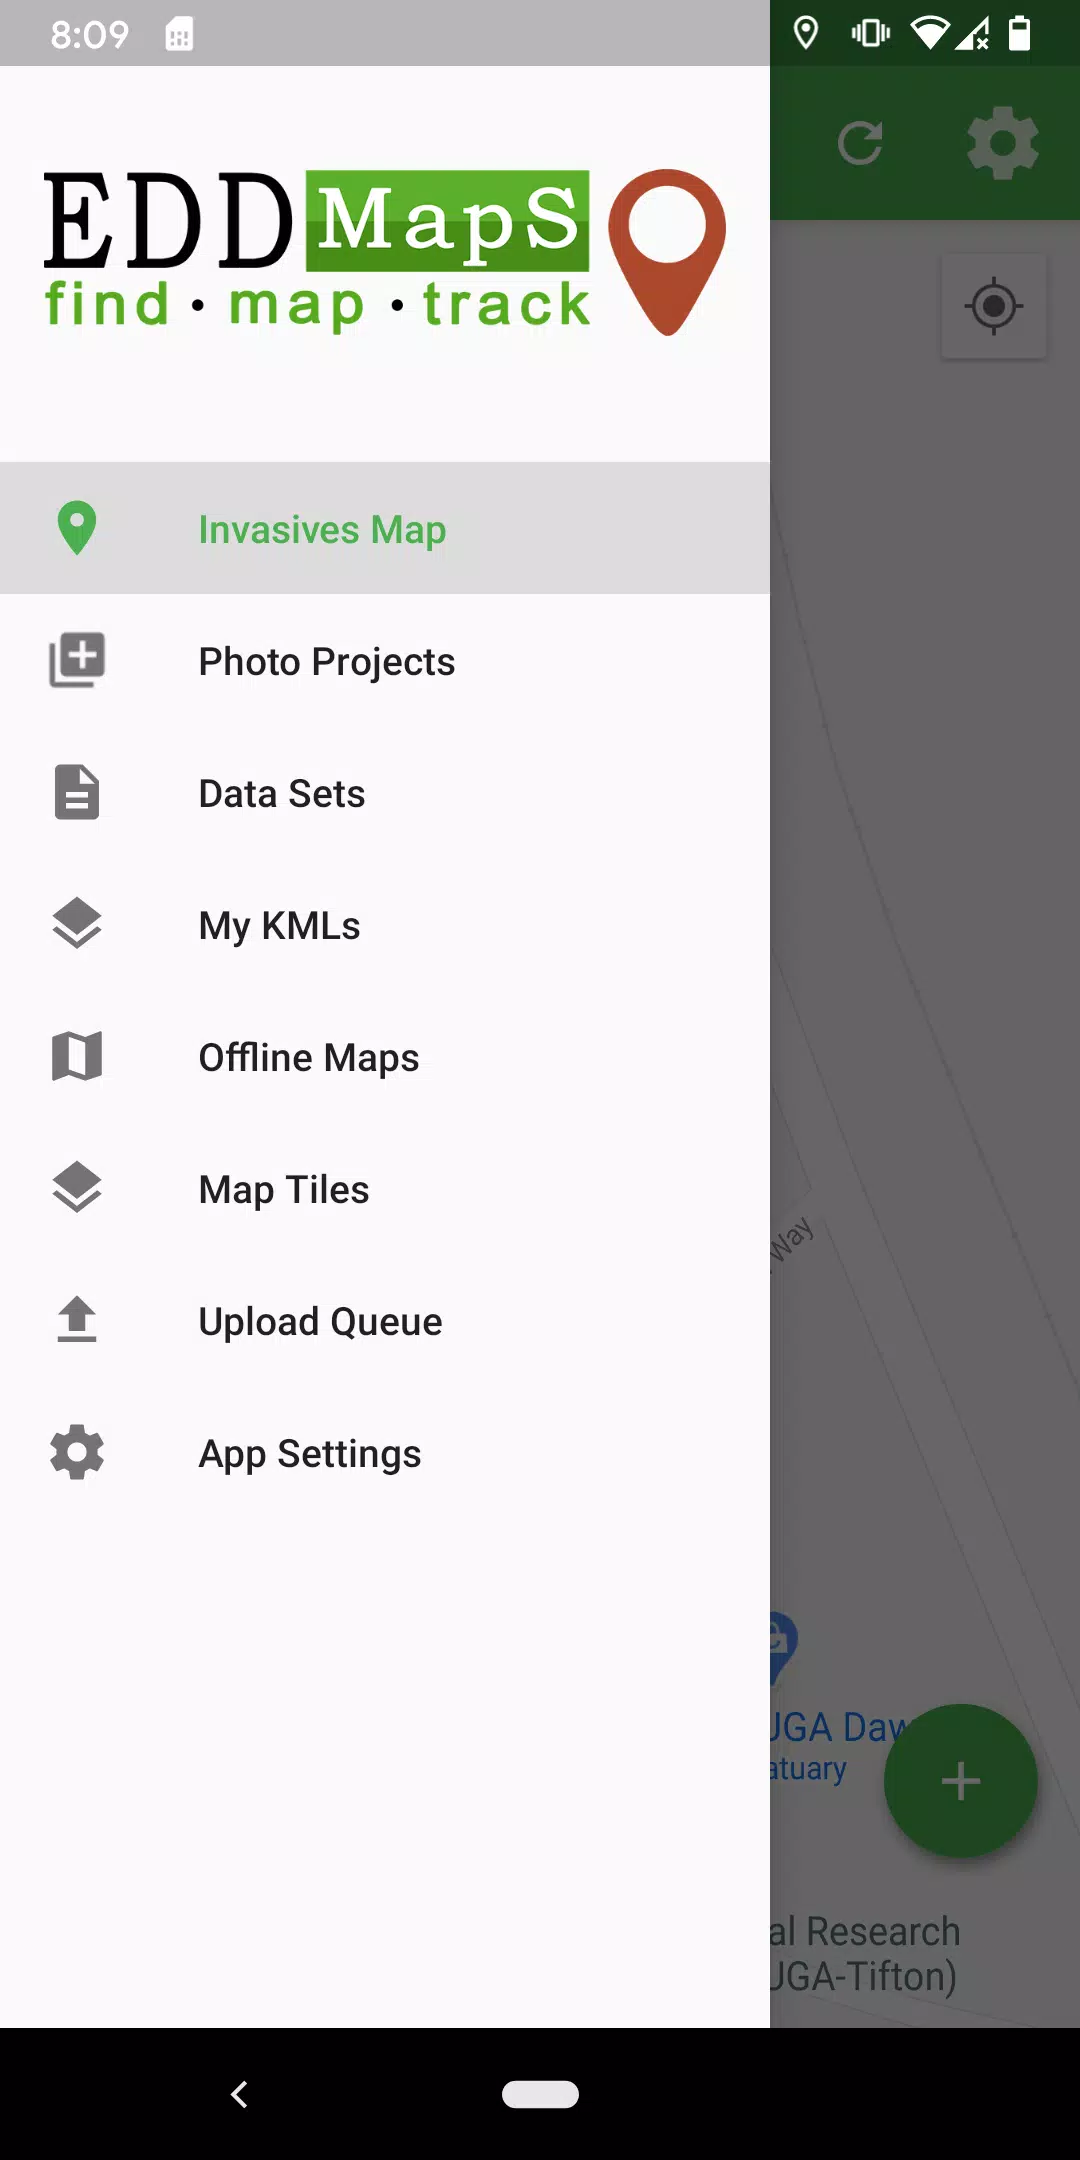Click the Upload Queue arrow icon

coord(77,1320)
